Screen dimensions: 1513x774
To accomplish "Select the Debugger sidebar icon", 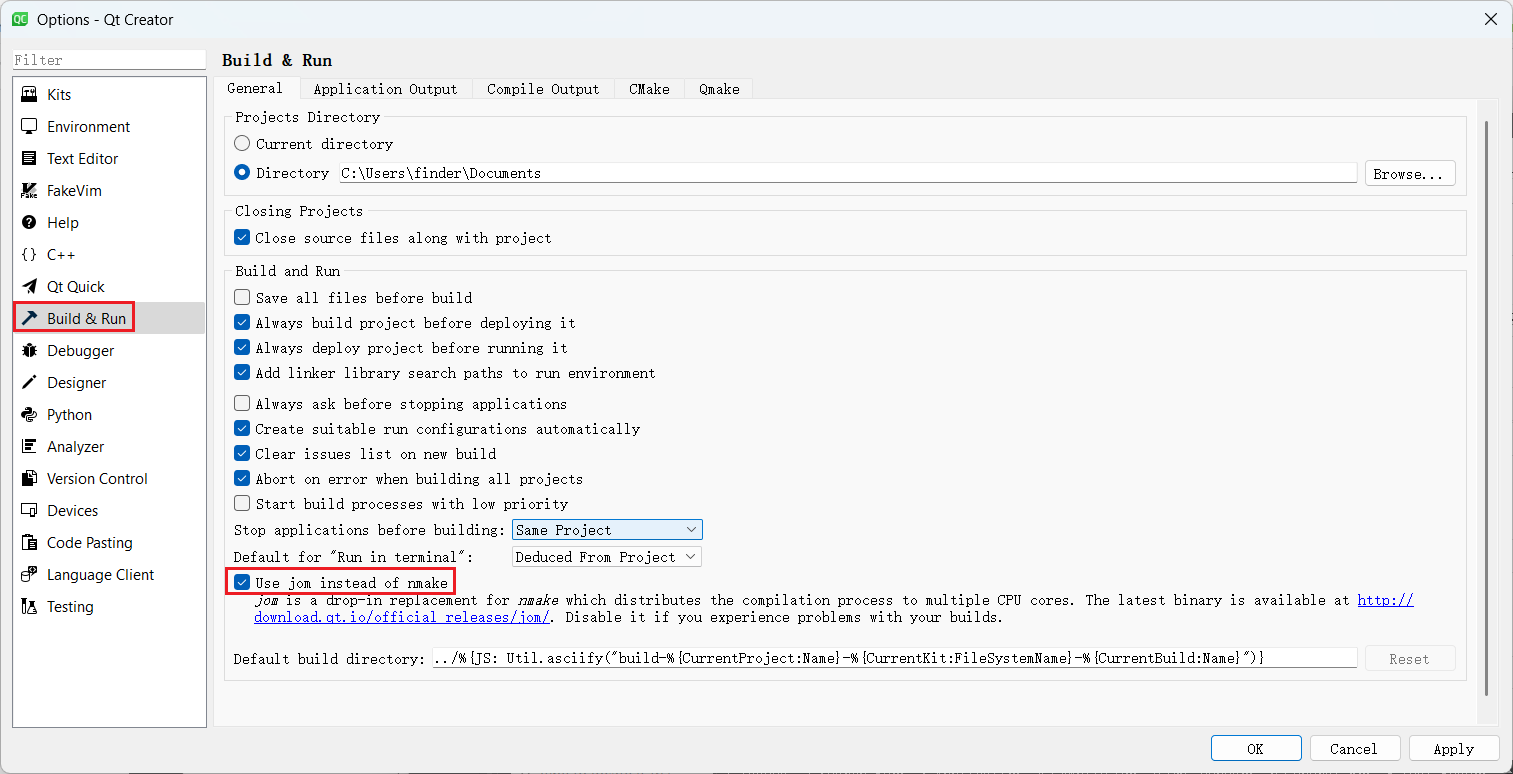I will pos(80,350).
